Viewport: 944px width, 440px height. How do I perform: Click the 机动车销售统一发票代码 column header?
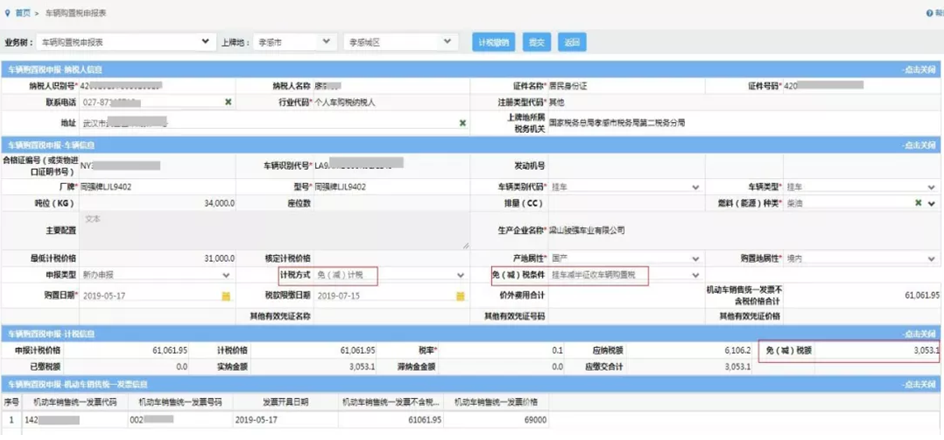click(75, 403)
